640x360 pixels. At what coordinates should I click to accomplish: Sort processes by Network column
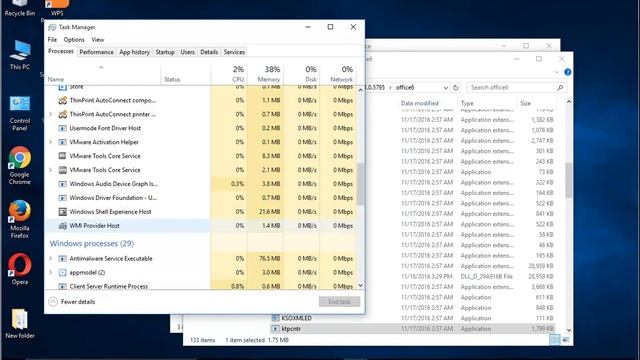click(338, 74)
